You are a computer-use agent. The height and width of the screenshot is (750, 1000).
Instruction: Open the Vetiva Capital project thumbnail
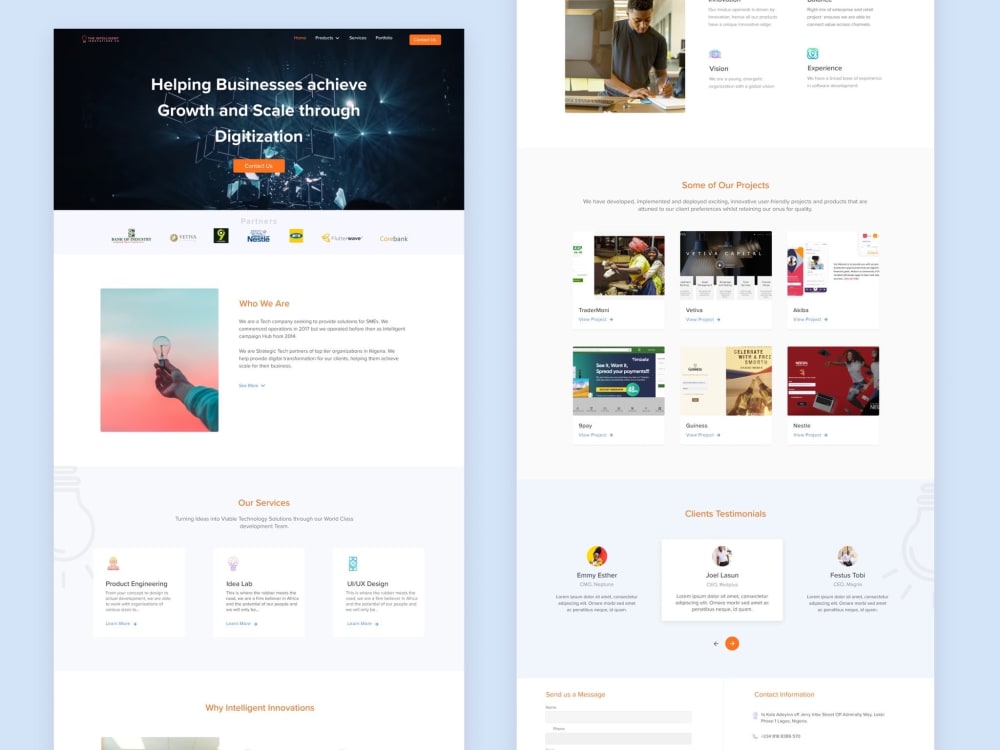tap(726, 265)
